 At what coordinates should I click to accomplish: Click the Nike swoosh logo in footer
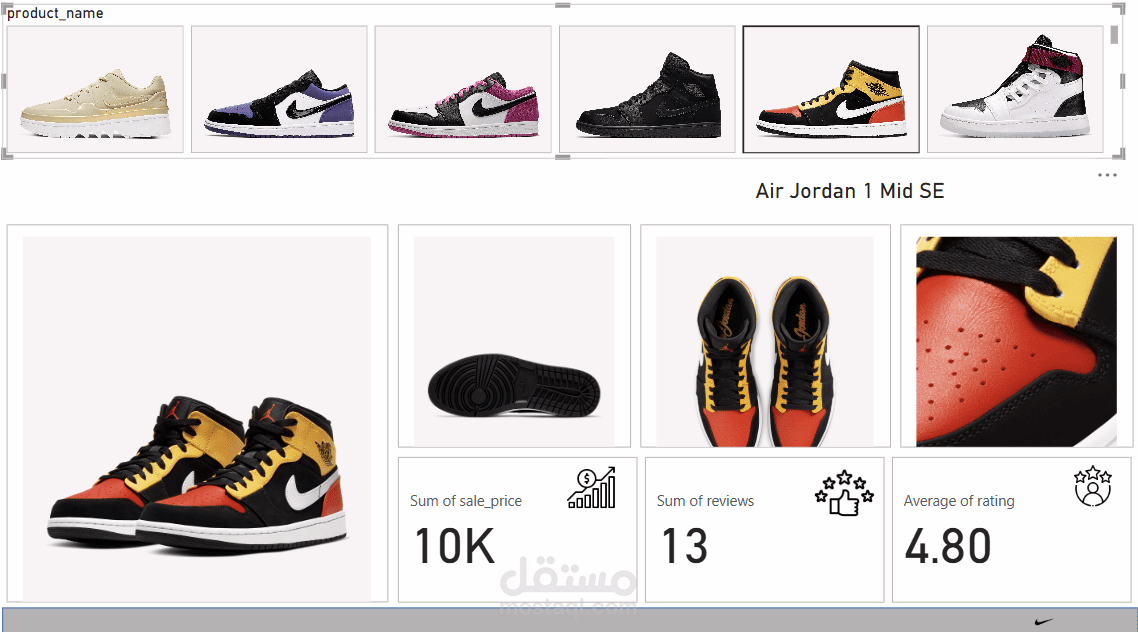tap(1043, 621)
